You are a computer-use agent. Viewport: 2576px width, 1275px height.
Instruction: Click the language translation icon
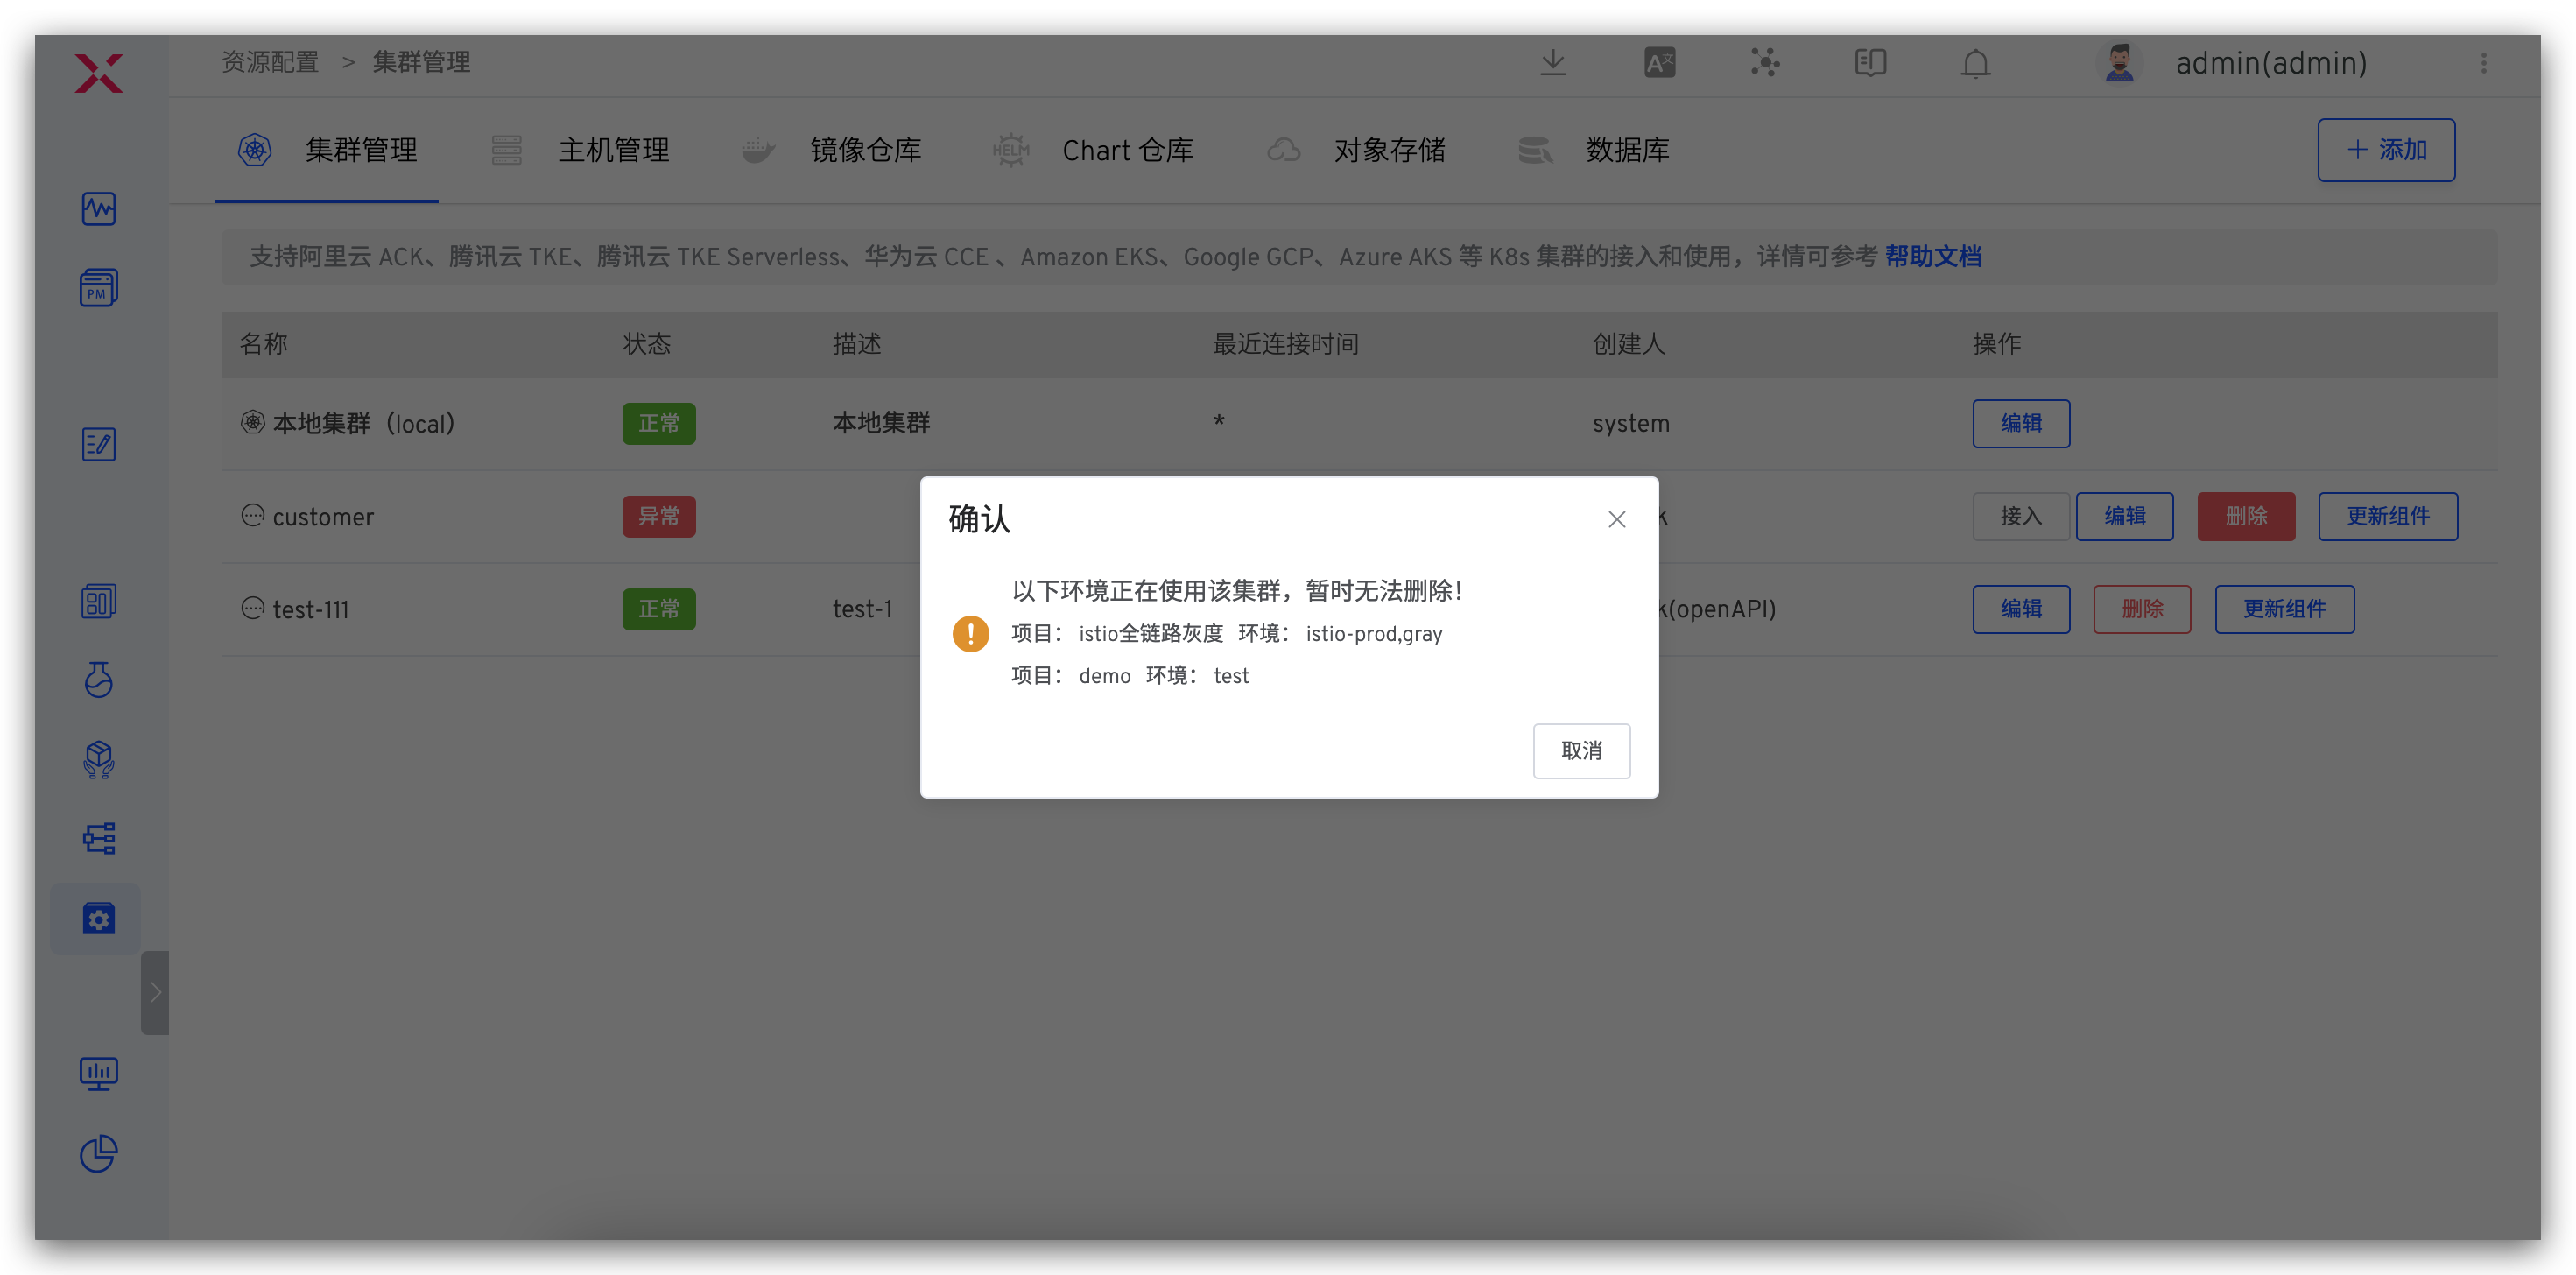pos(1659,63)
